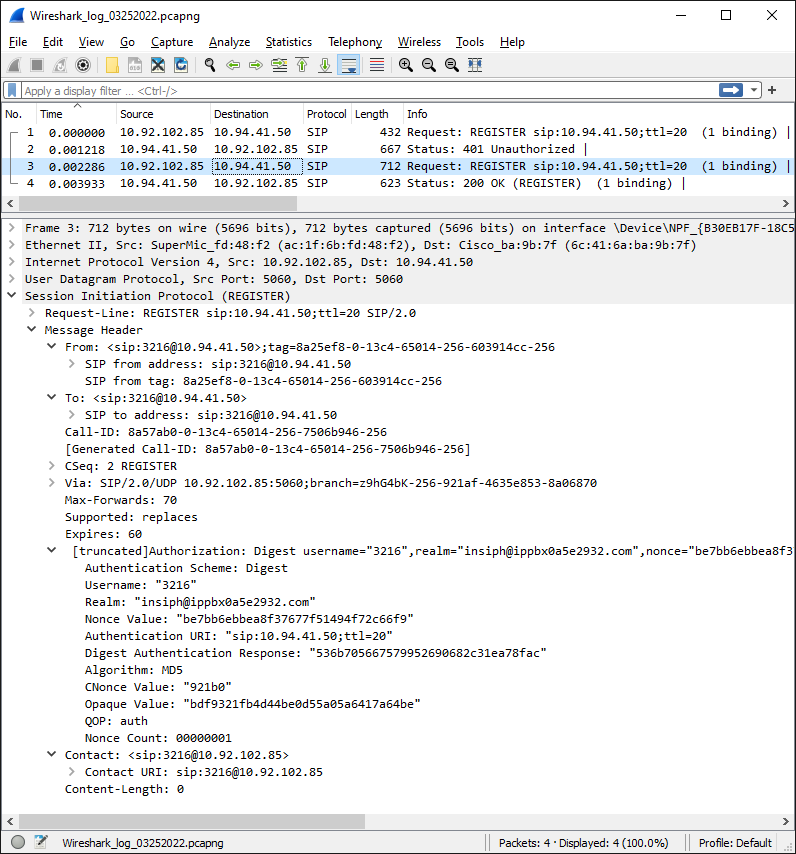Image resolution: width=796 pixels, height=854 pixels.
Task: Close this capture file icon
Action: tap(158, 65)
